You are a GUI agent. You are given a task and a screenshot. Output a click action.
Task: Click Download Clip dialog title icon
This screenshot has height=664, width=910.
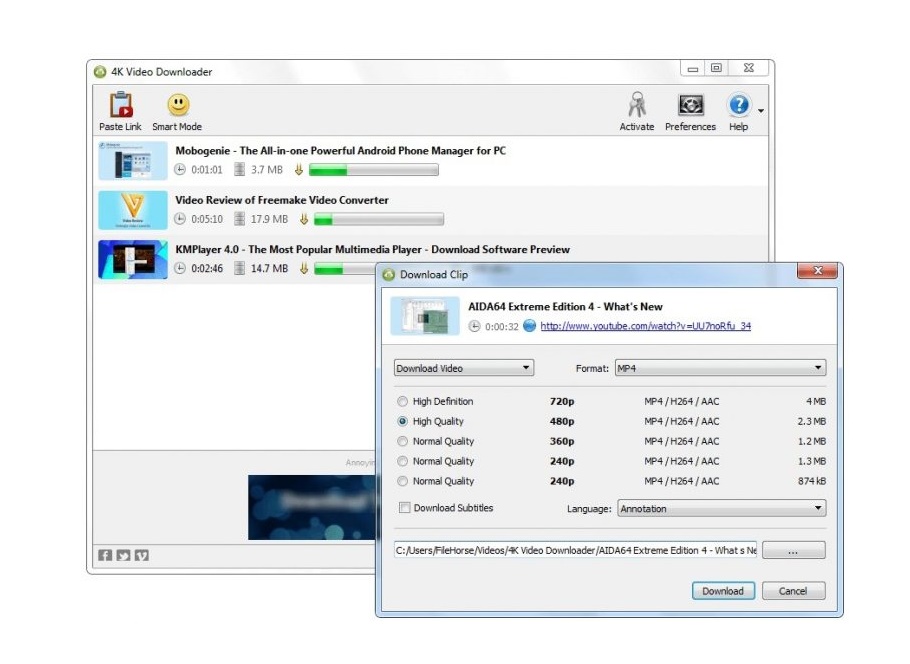pyautogui.click(x=388, y=275)
